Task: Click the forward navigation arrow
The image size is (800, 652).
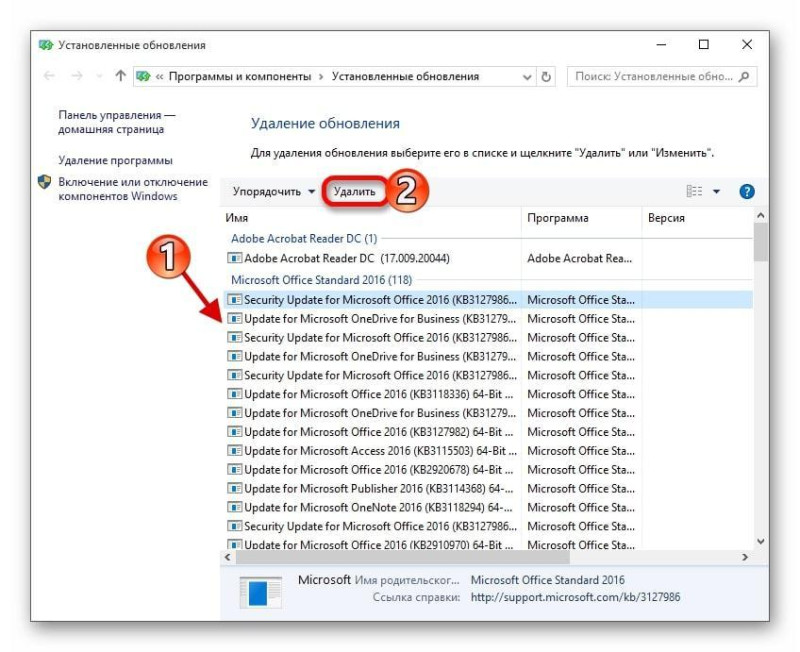Action: click(x=77, y=76)
